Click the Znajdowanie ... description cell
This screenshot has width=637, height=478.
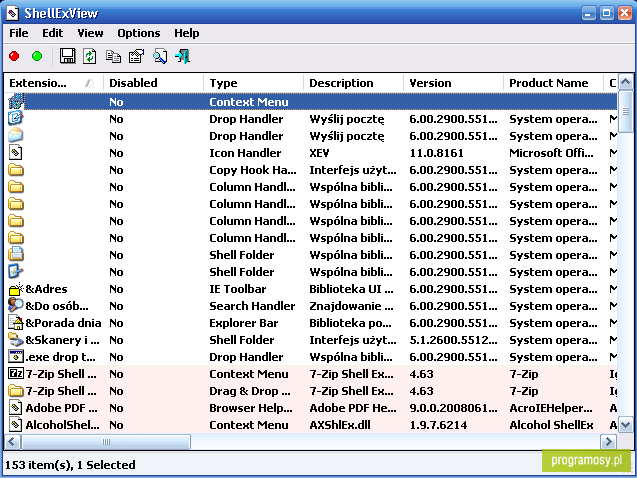(x=351, y=305)
